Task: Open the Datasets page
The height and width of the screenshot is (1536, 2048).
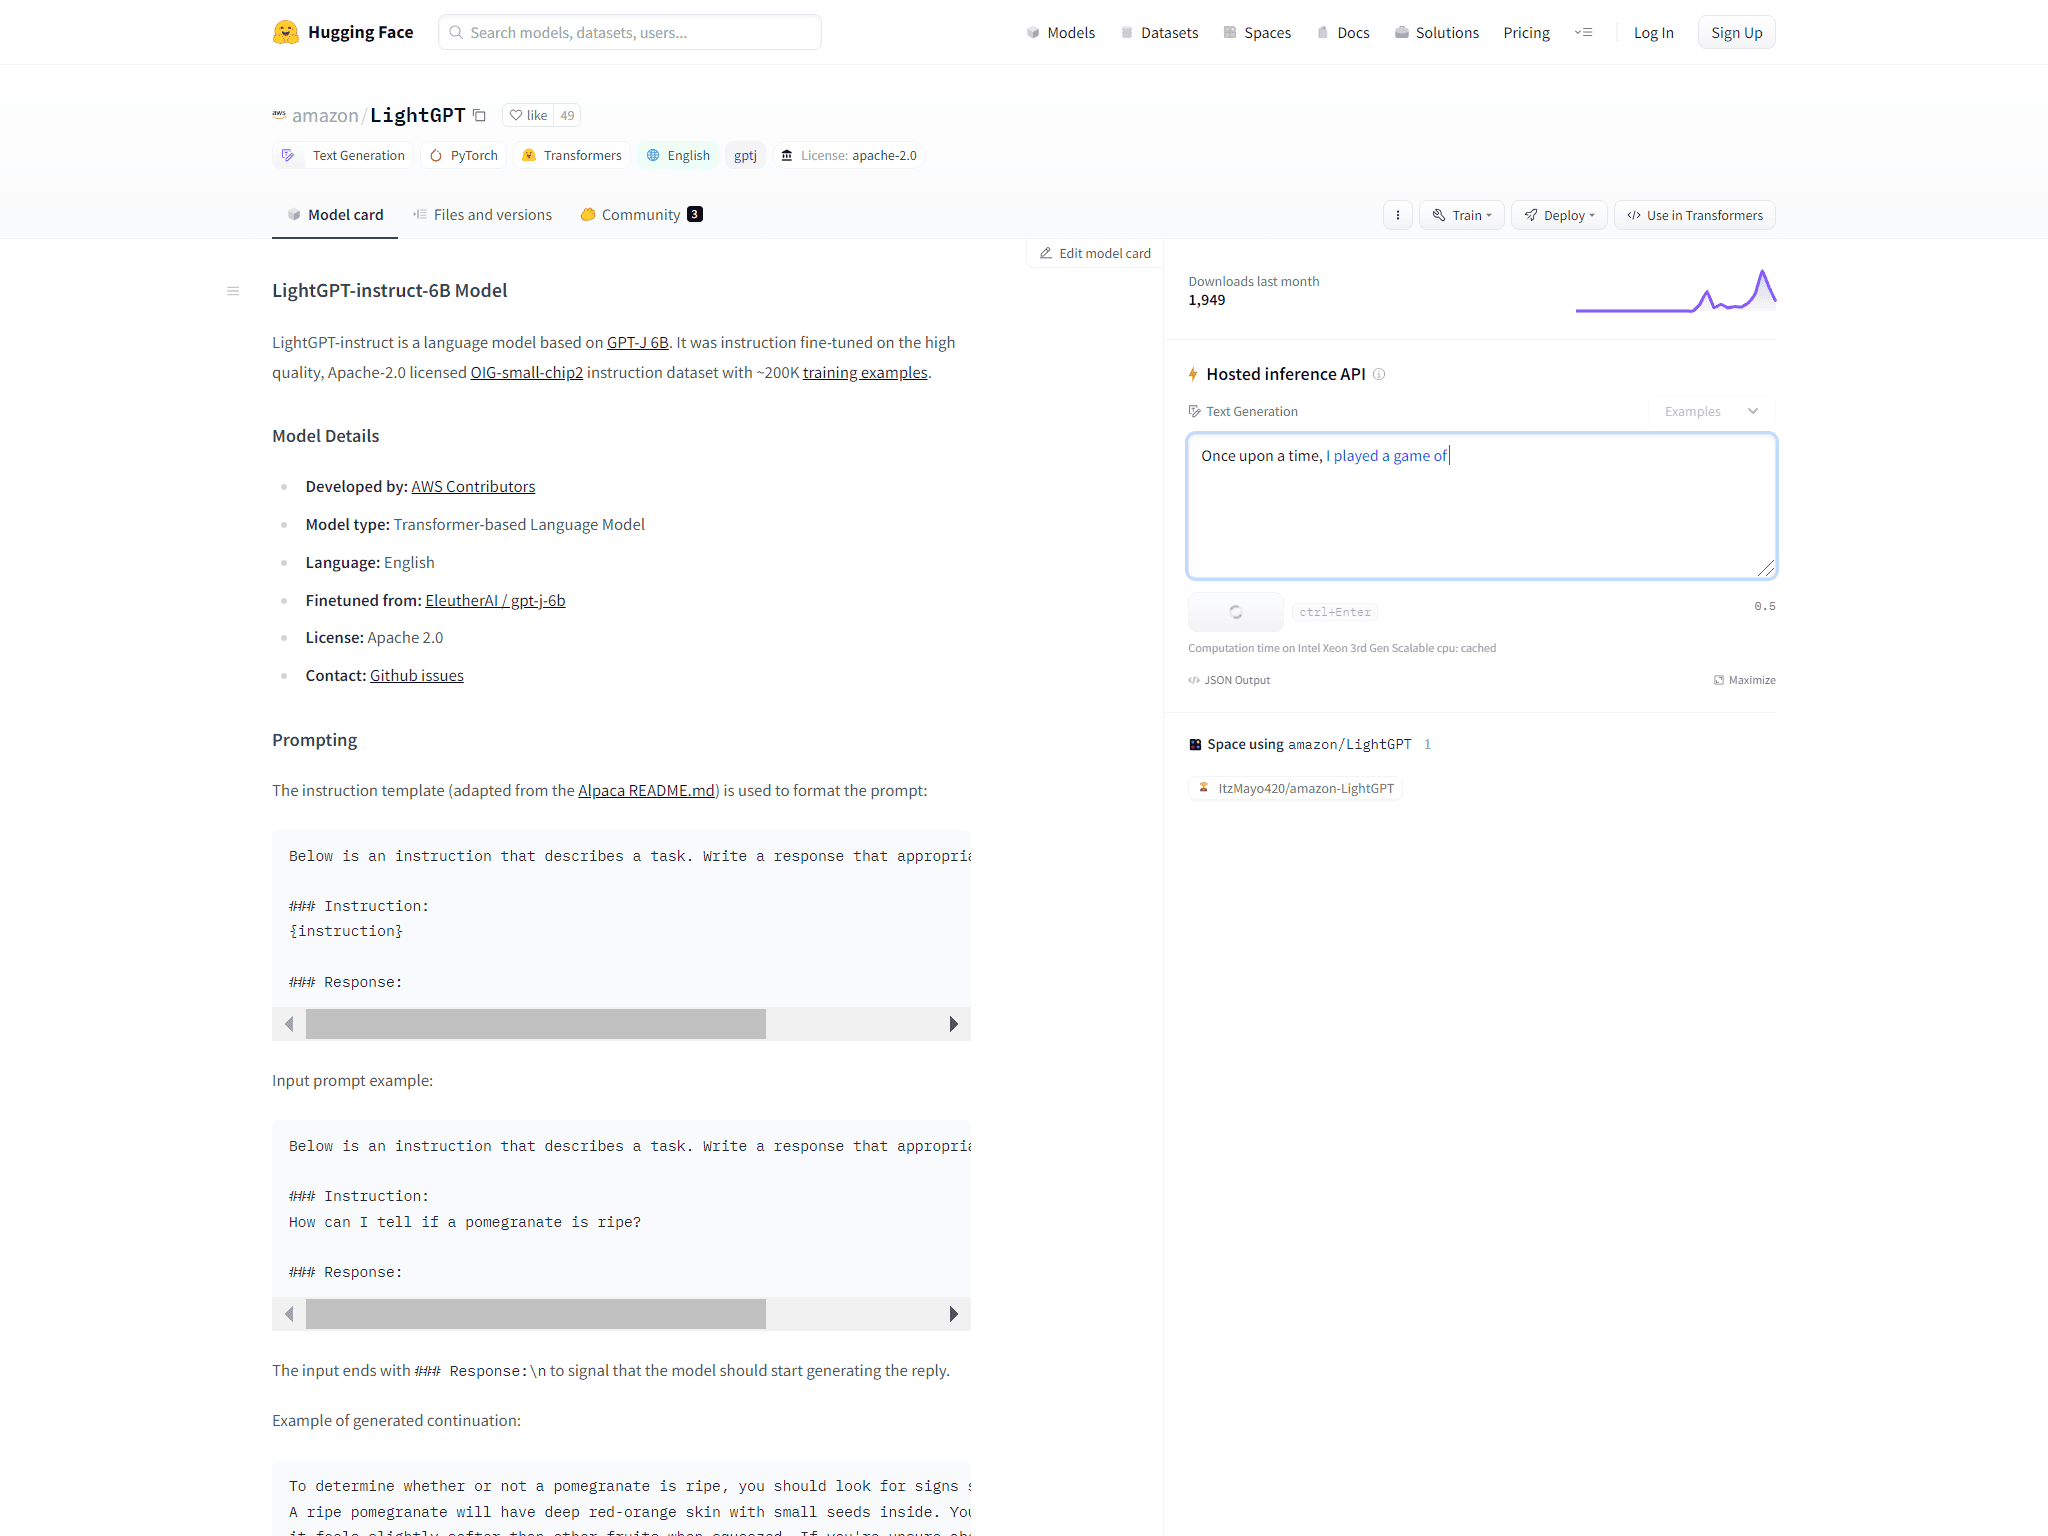Action: [1159, 32]
